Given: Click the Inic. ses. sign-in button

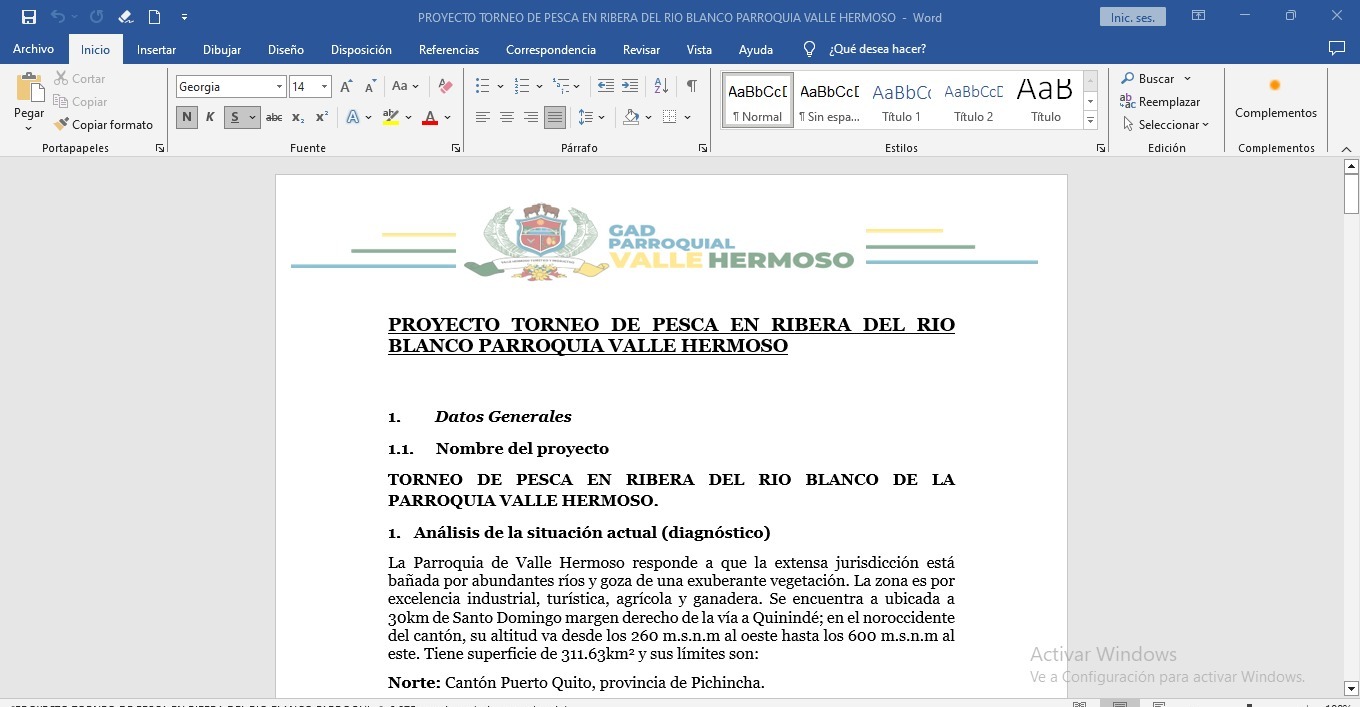Looking at the screenshot, I should (x=1132, y=17).
